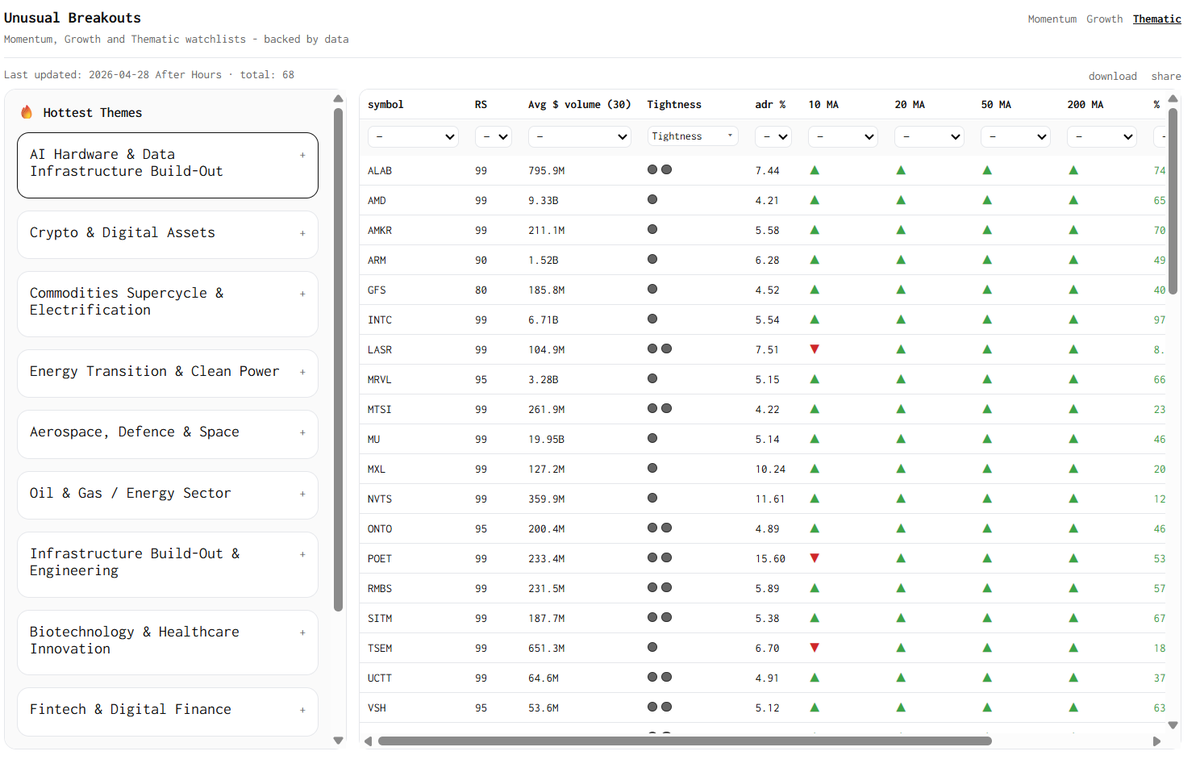
Task: Open the RS filter dropdown
Action: (493, 136)
